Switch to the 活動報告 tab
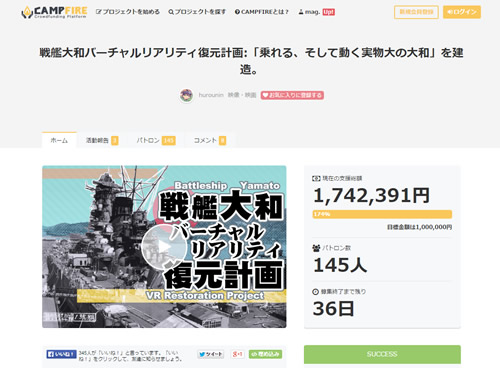 (102, 140)
